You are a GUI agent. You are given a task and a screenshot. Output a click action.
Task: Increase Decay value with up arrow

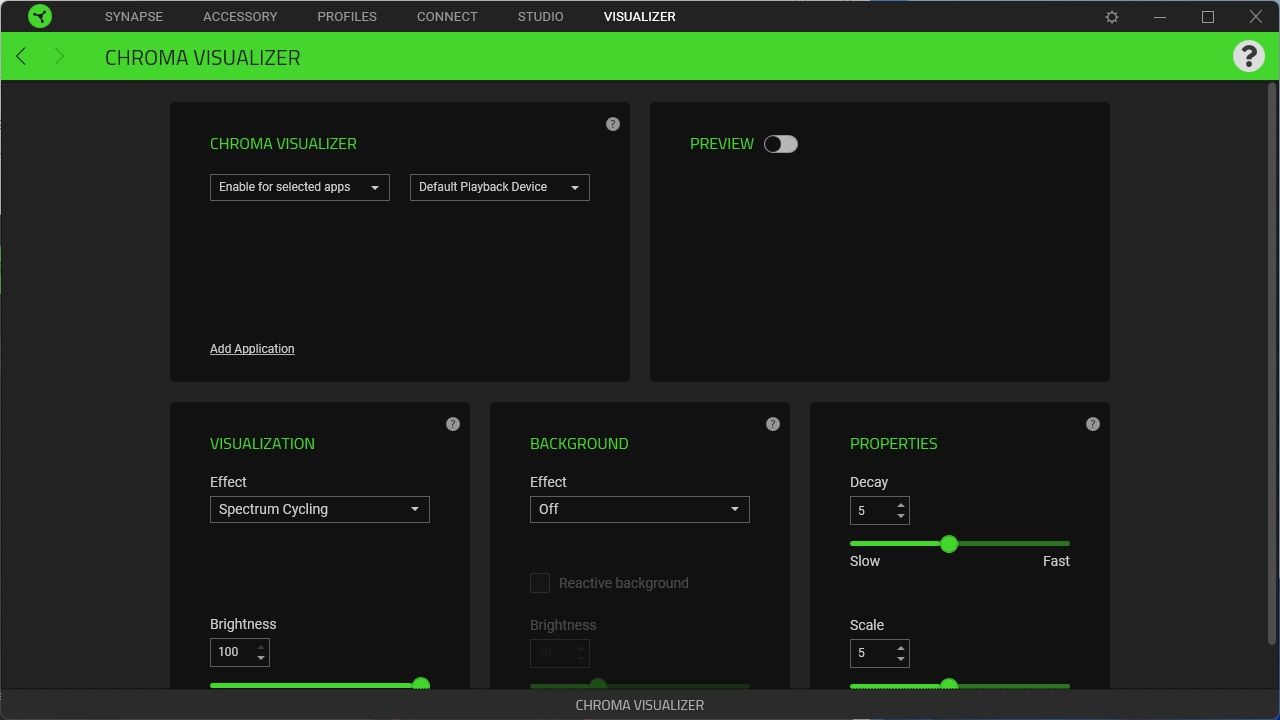click(x=901, y=505)
